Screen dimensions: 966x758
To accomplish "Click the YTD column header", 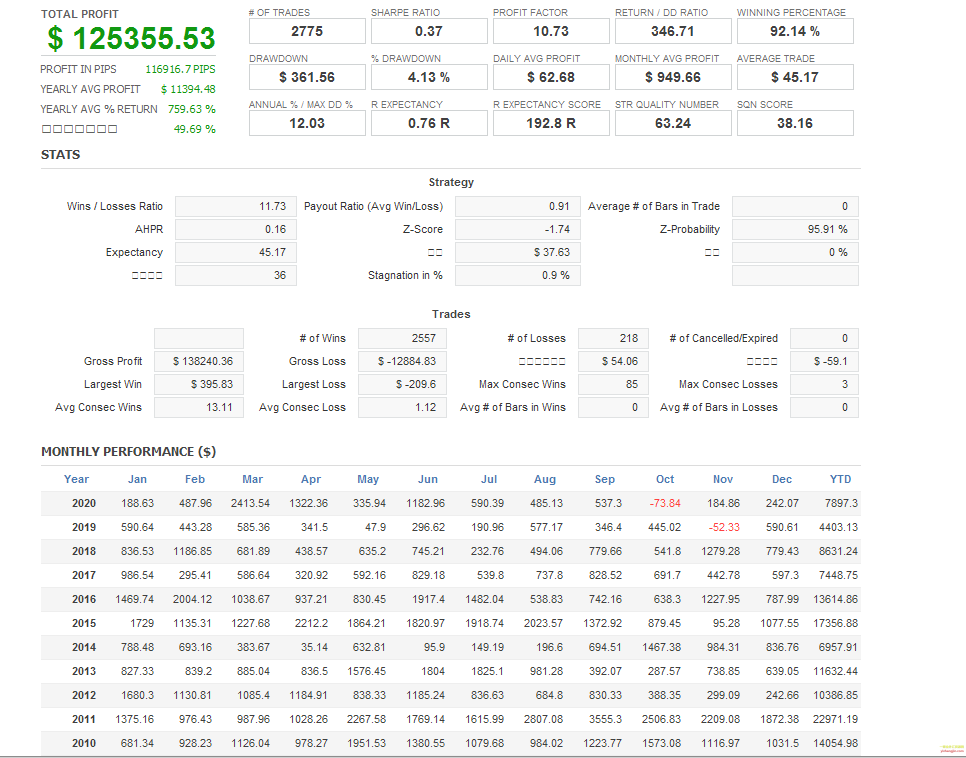I will (x=840, y=479).
